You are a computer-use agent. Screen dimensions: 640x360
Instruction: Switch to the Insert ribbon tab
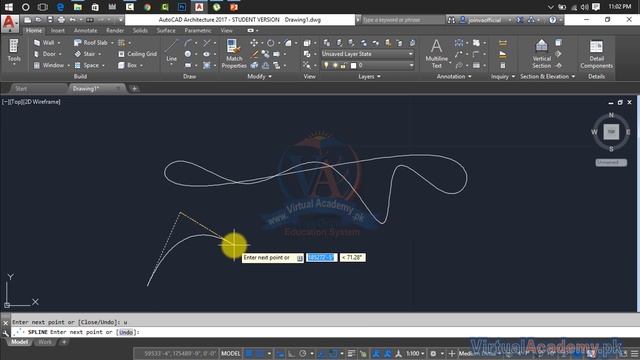58,31
